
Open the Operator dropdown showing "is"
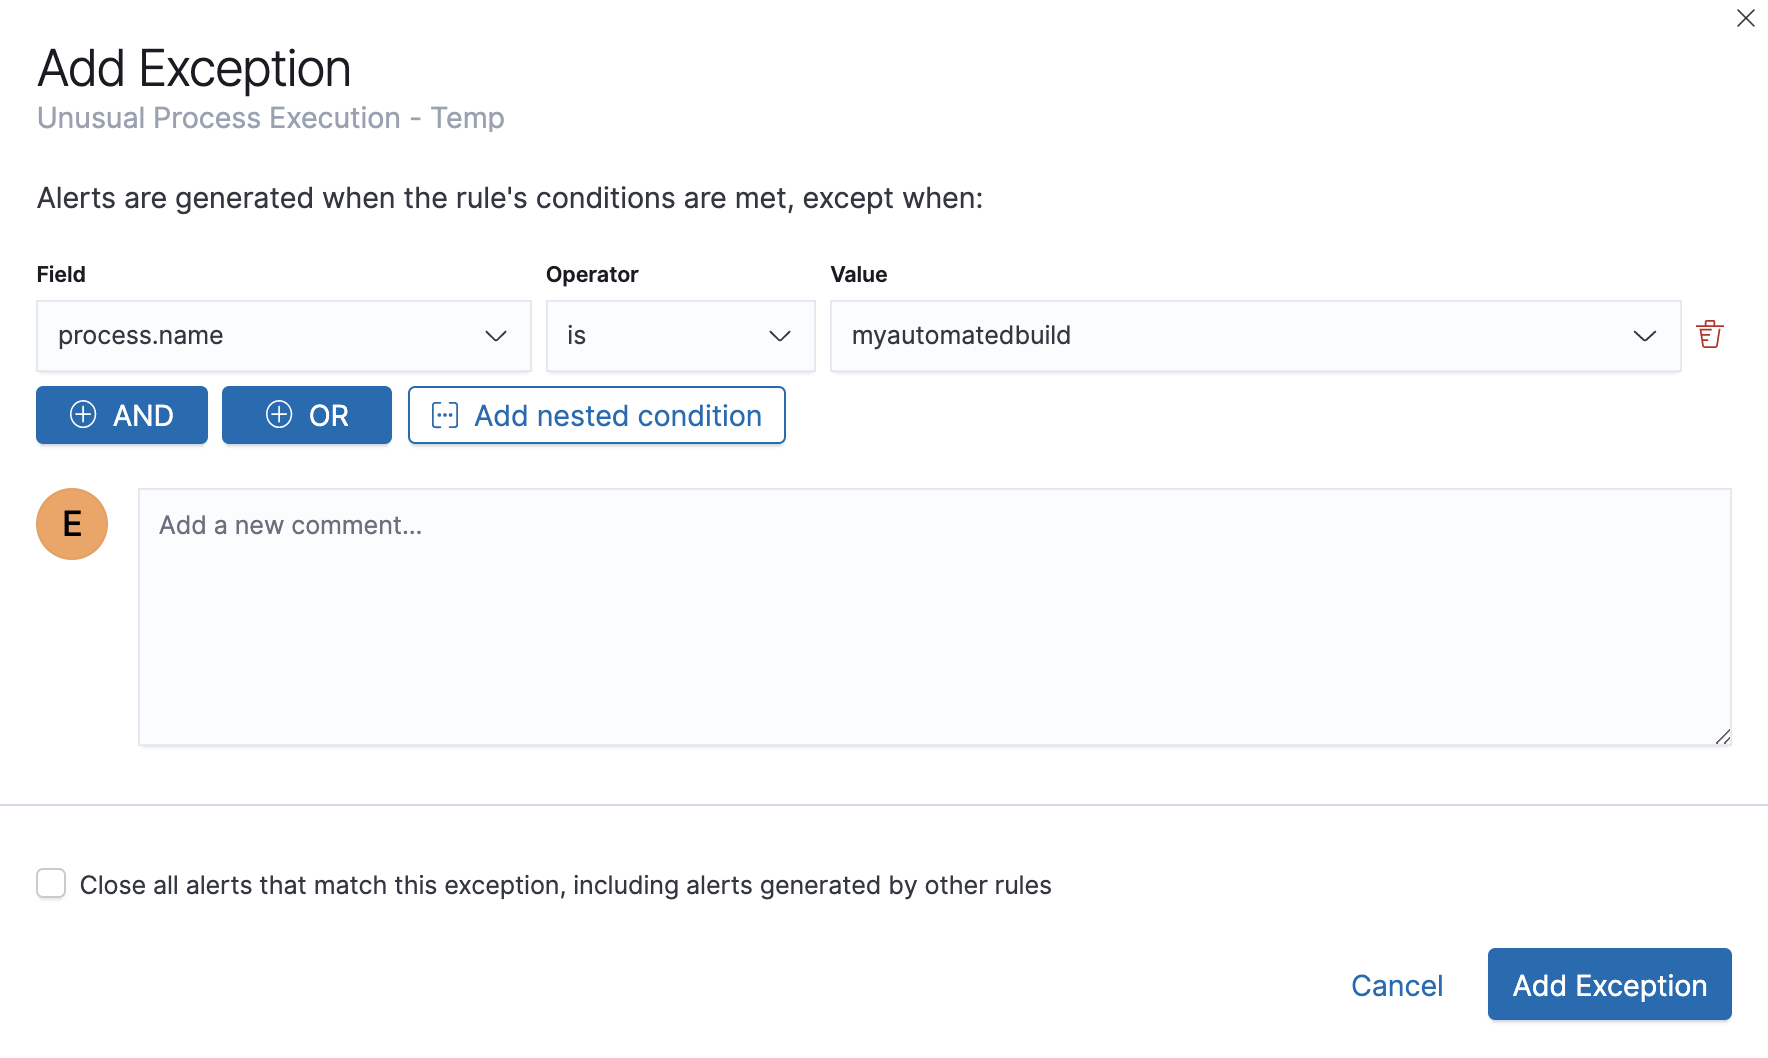680,336
